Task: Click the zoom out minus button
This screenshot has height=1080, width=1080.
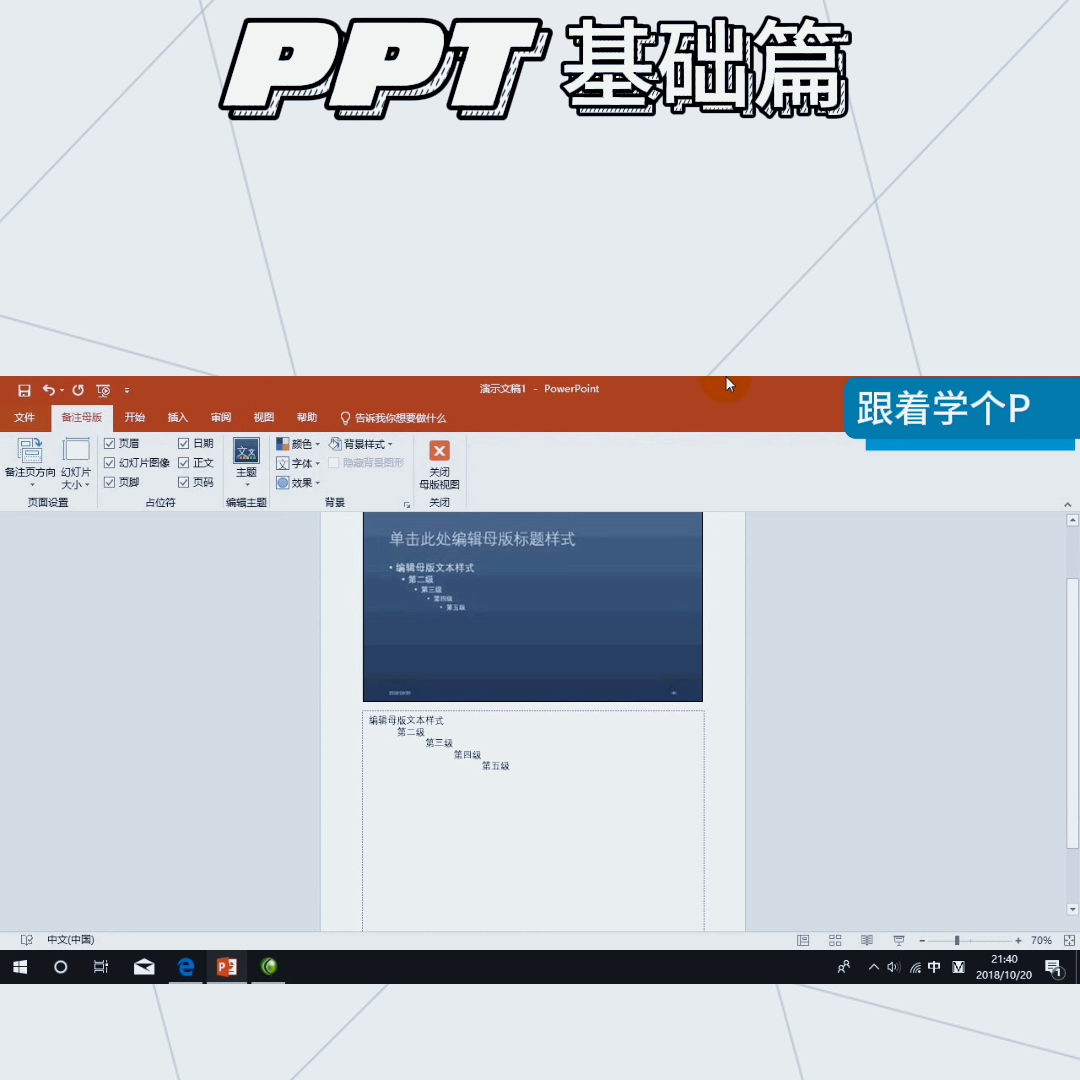Action: click(922, 941)
